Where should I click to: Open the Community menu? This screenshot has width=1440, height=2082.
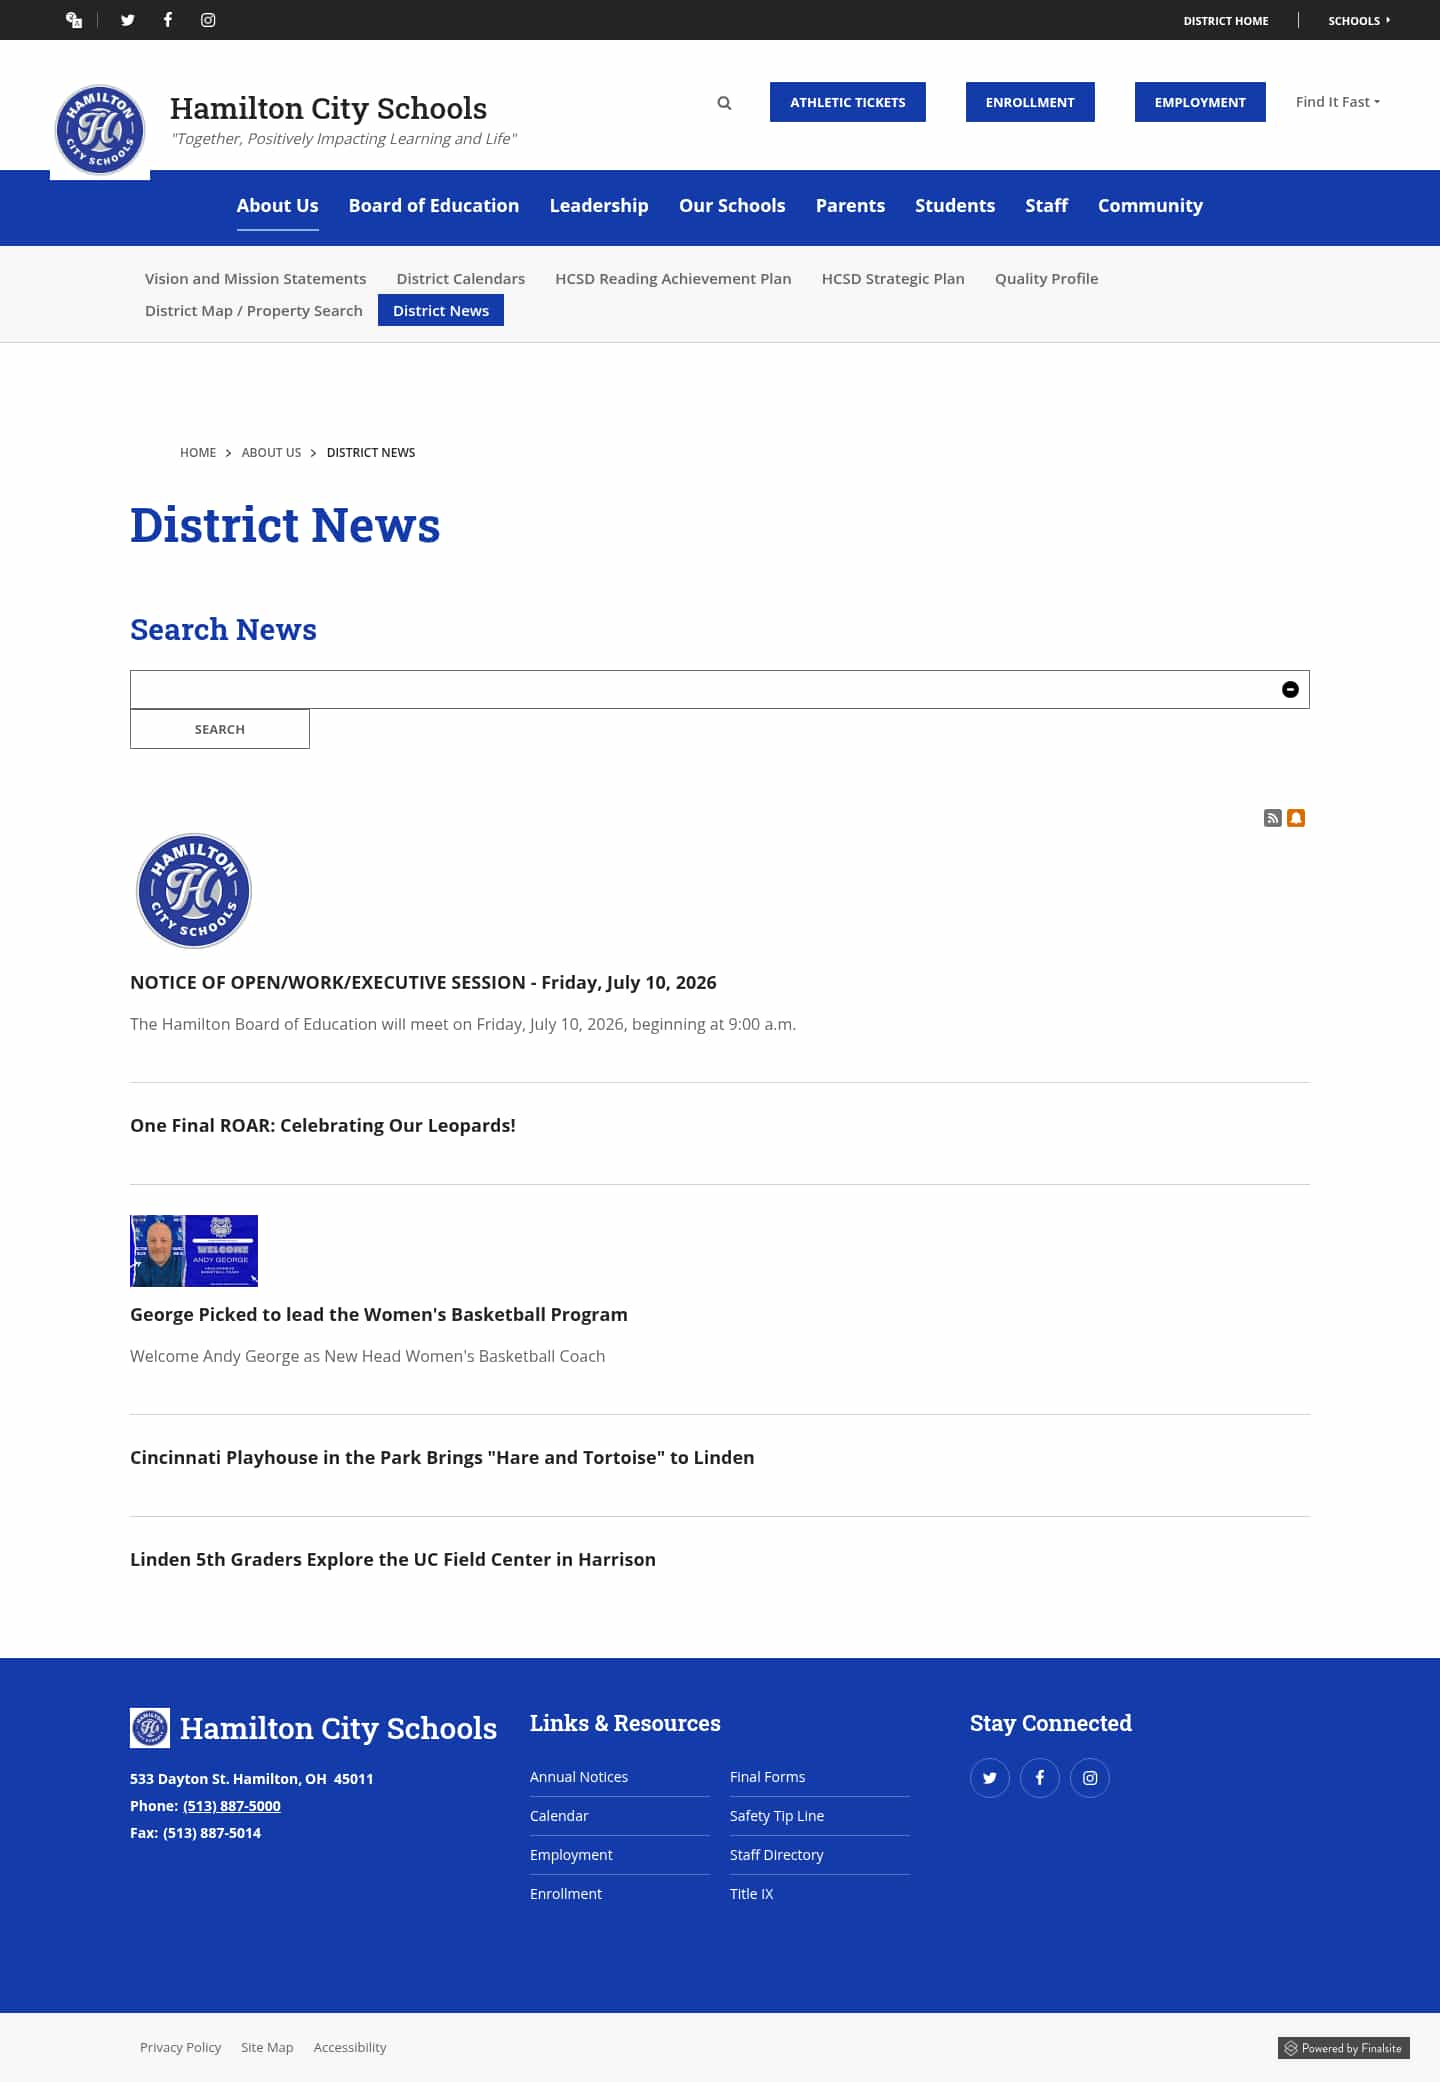[x=1150, y=206]
